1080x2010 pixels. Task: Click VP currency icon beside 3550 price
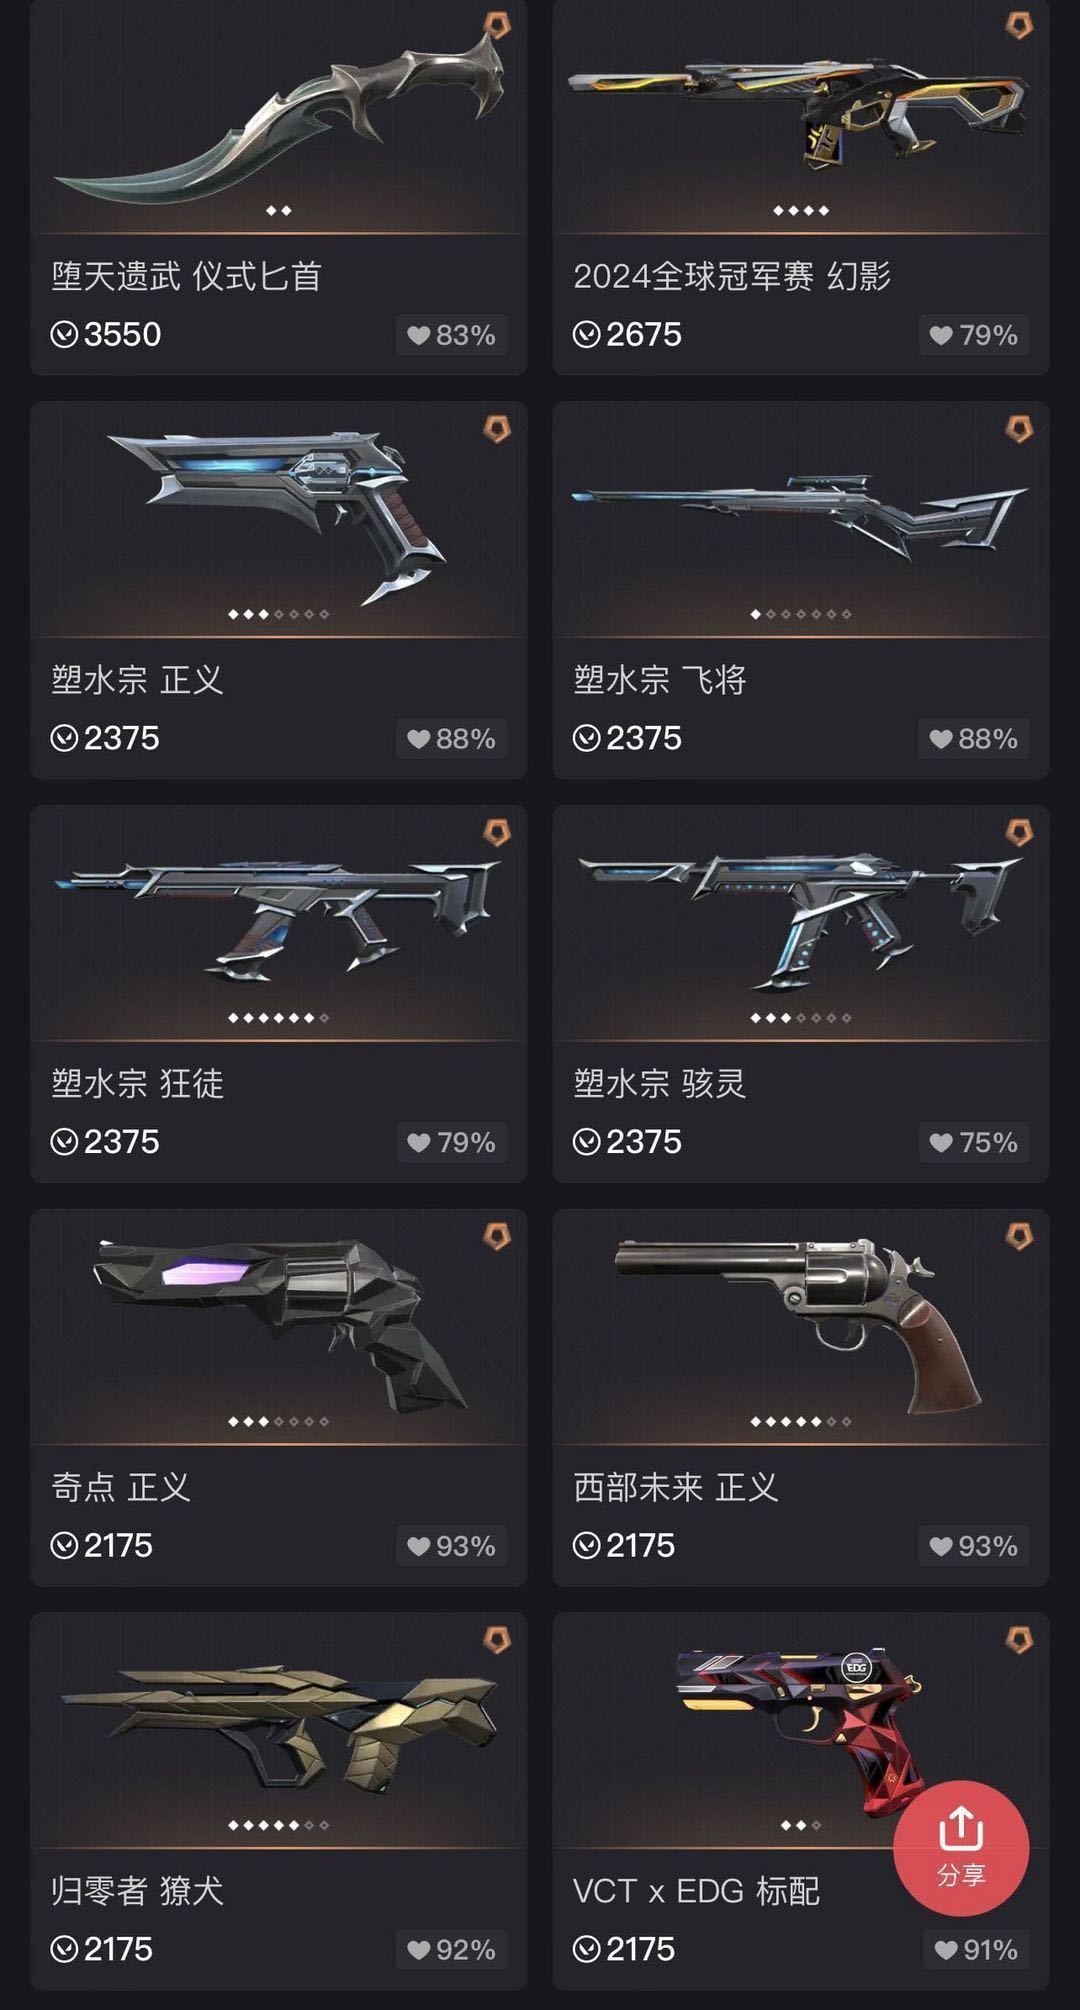click(x=64, y=334)
